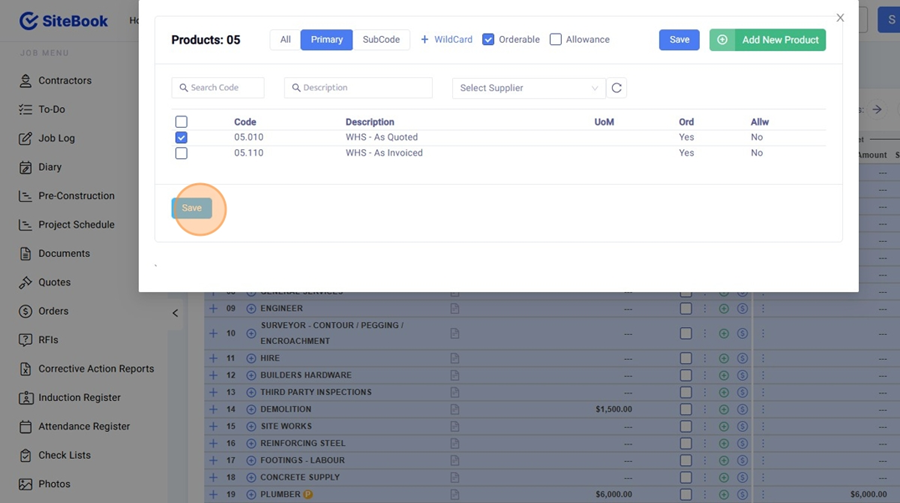
Task: Enable the Allowance checkbox
Action: point(556,40)
